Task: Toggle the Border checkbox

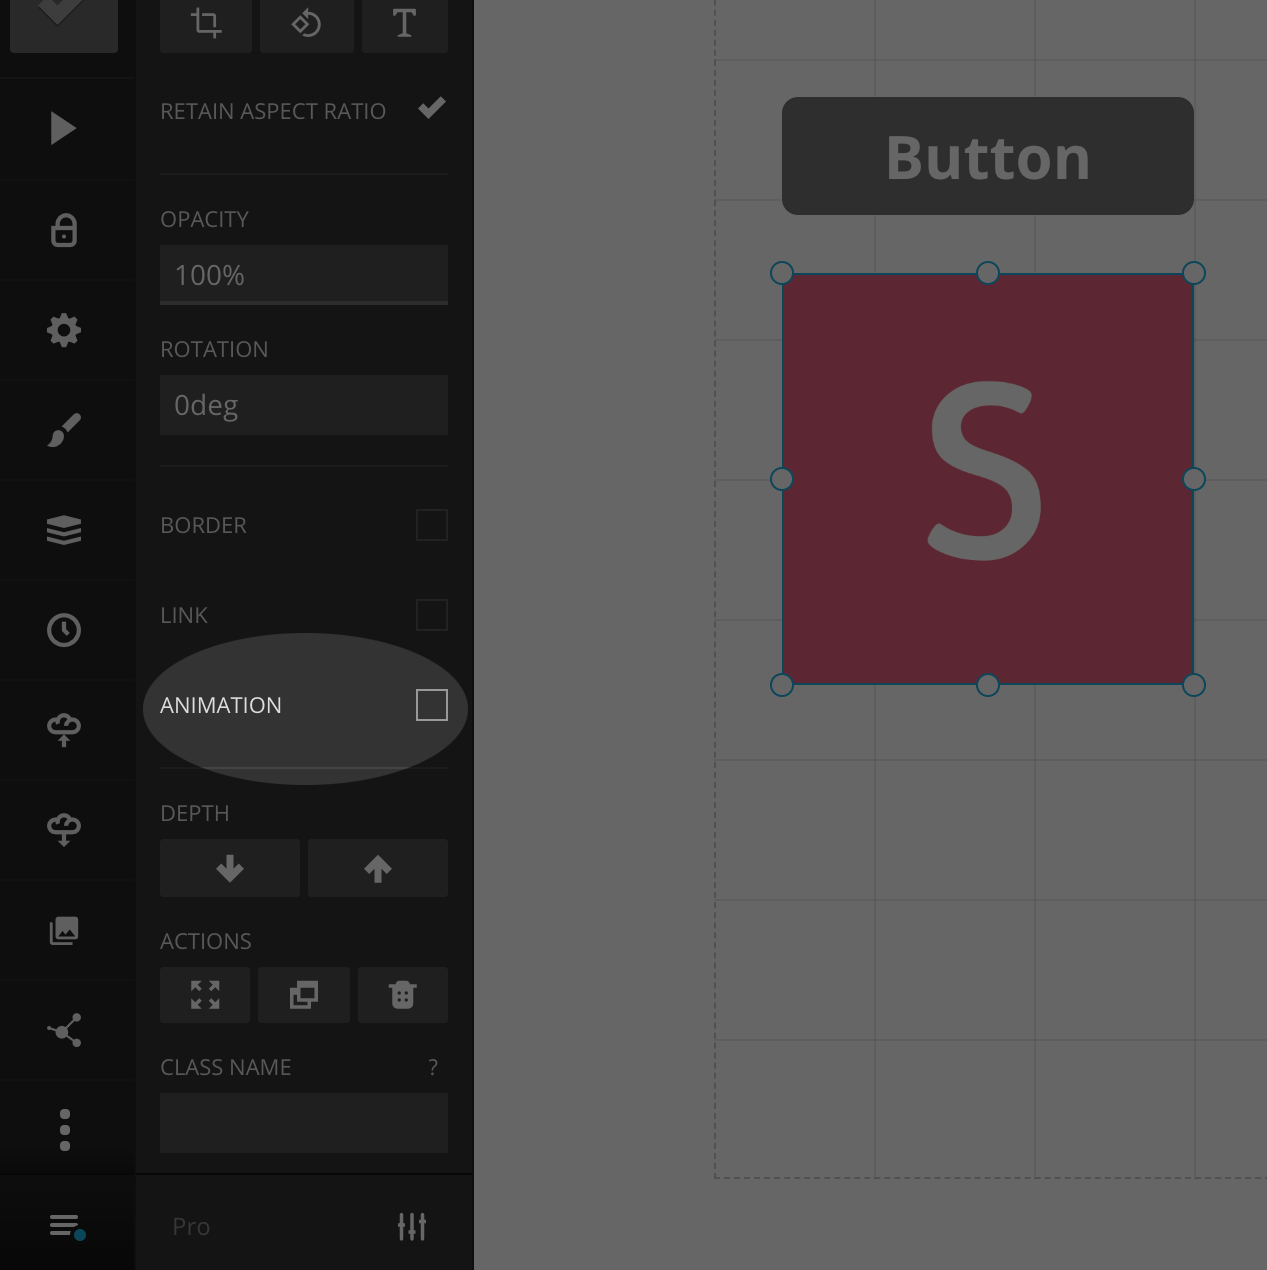Action: click(431, 525)
